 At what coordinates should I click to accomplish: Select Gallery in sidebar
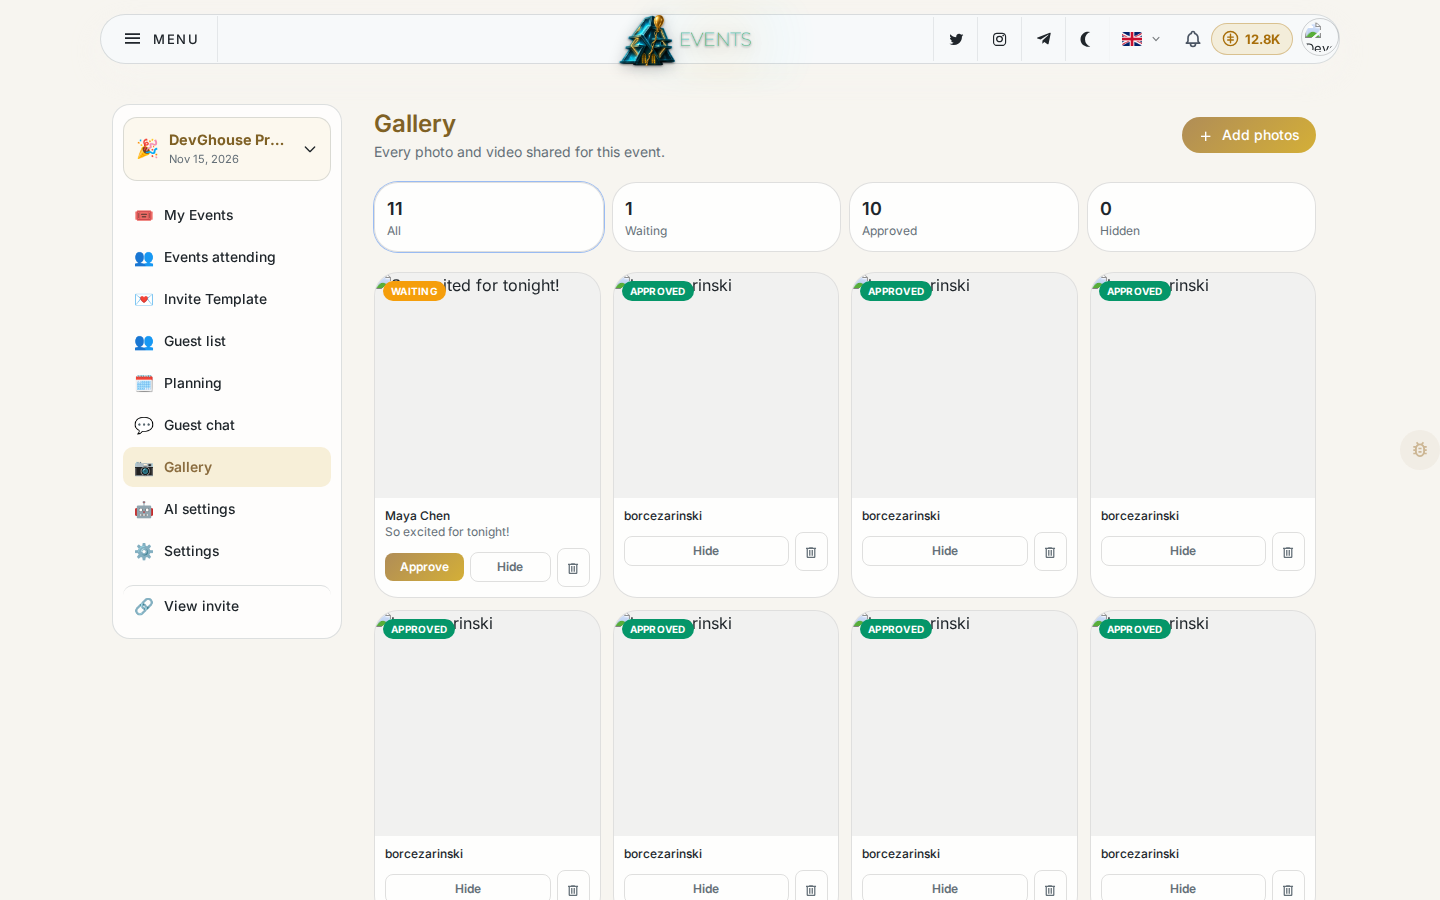click(x=227, y=467)
